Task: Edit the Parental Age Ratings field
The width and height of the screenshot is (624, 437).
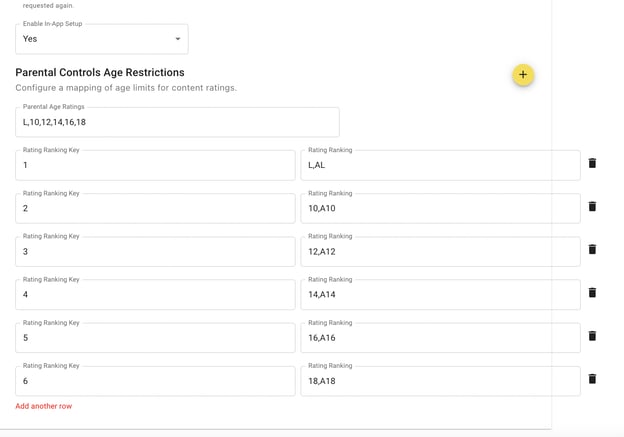Action: tap(177, 122)
